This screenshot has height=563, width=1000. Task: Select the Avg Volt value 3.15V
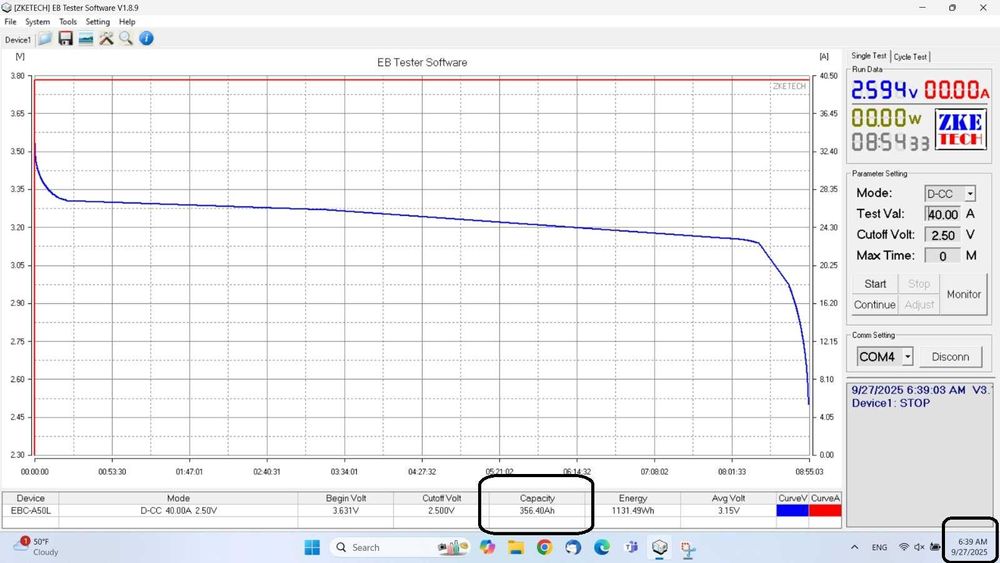[x=728, y=511]
